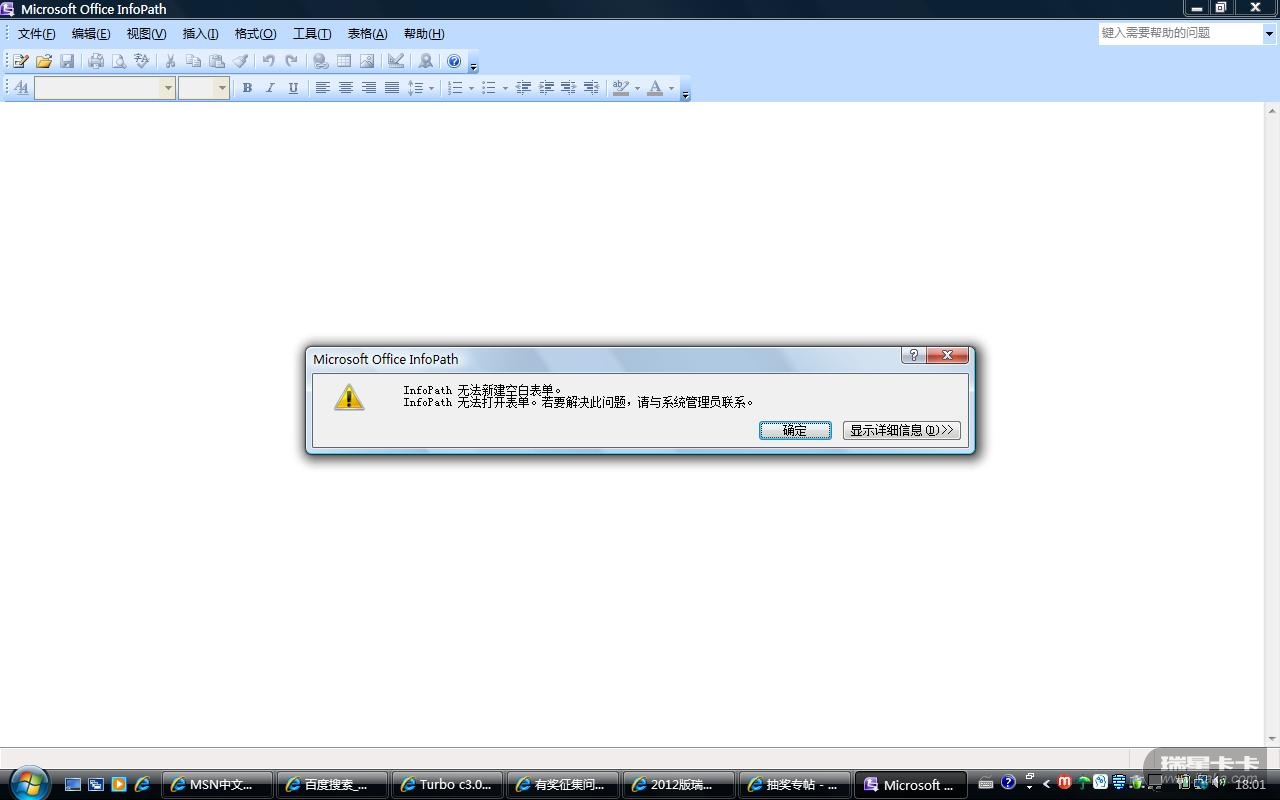Click the Open folder toolbar icon
Screen dimensions: 1280x800
click(x=44, y=61)
